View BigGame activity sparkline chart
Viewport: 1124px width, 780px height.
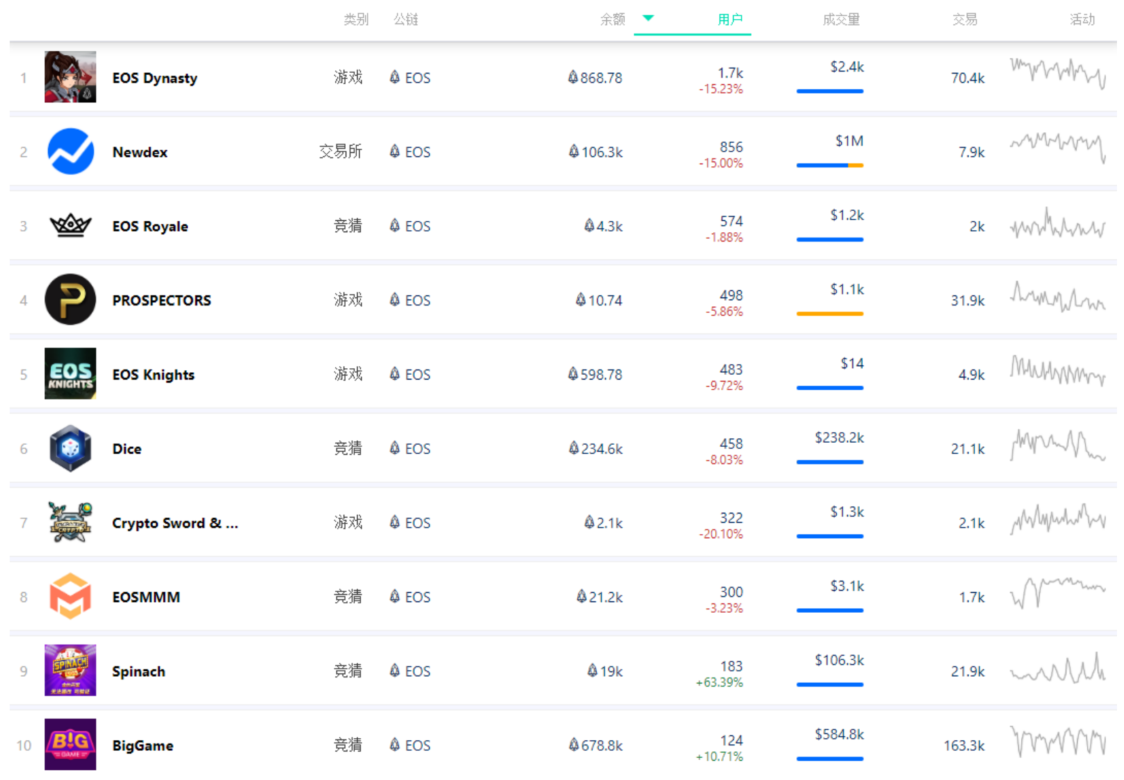click(x=1058, y=741)
